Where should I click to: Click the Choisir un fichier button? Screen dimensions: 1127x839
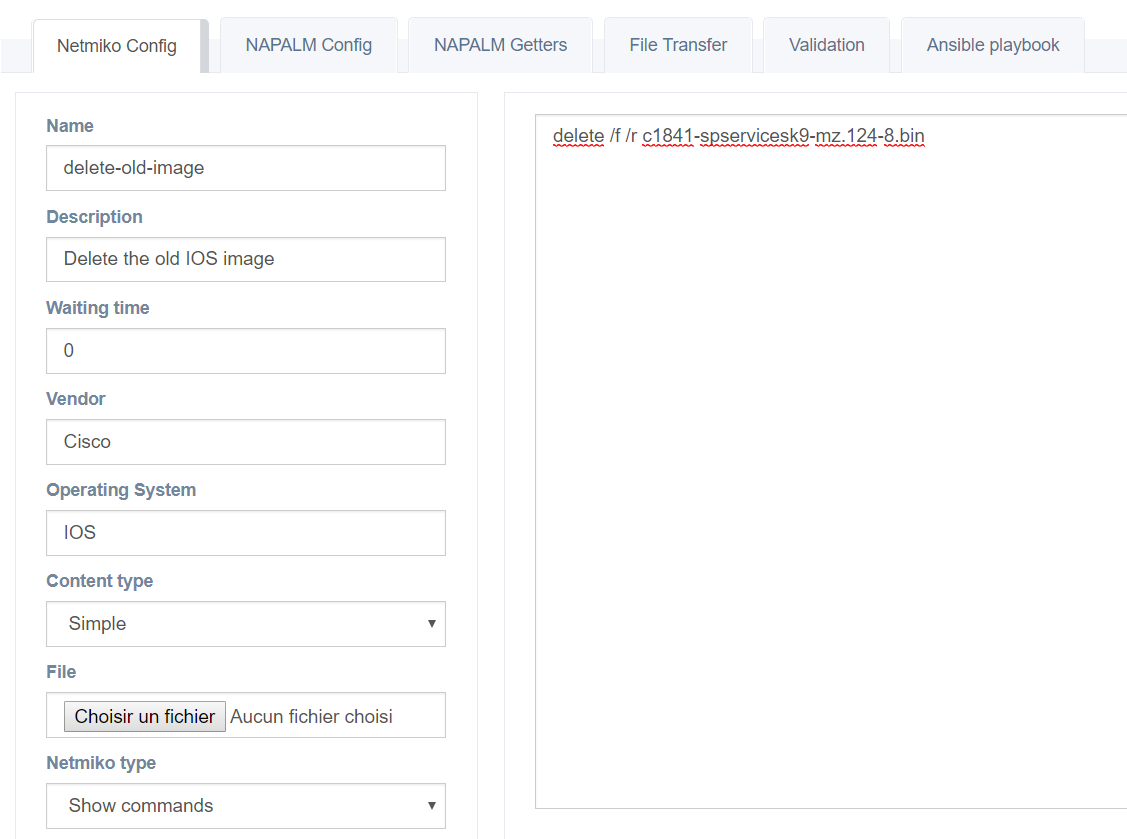(x=144, y=717)
